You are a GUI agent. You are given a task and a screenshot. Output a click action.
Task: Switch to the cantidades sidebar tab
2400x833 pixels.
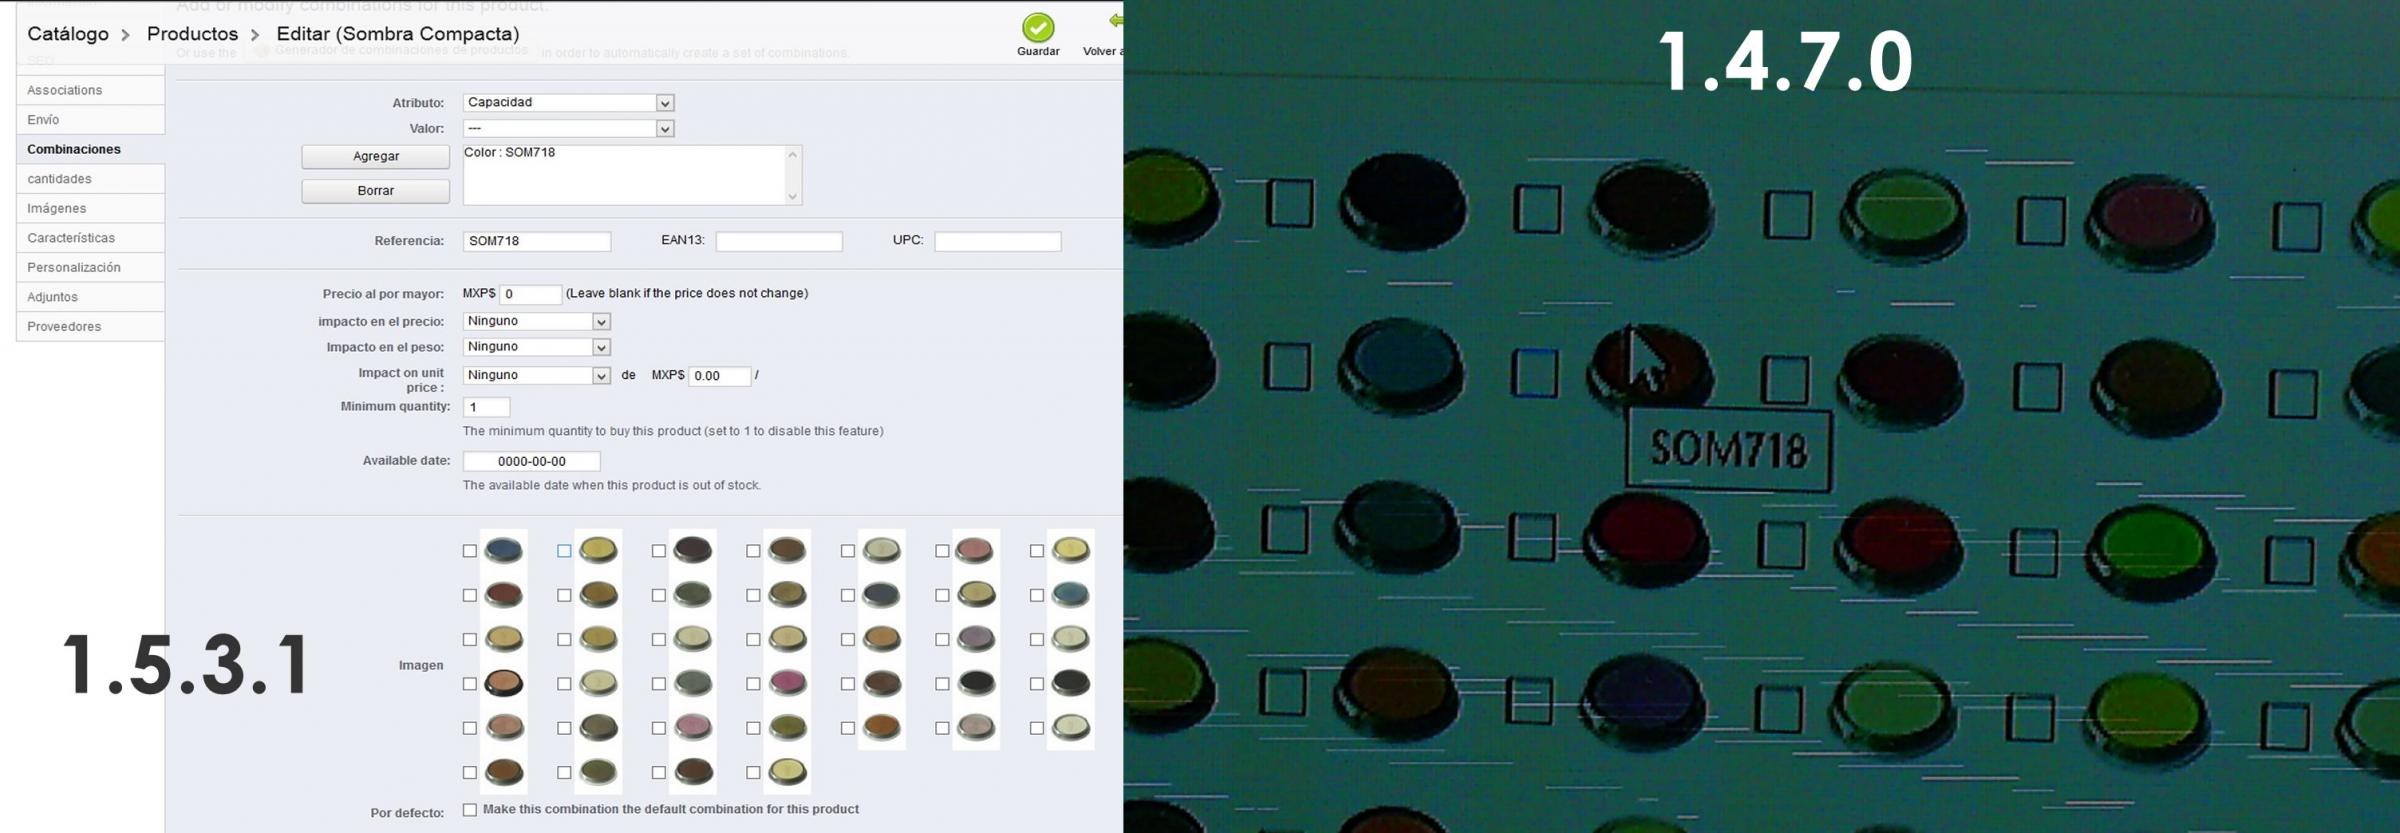click(x=90, y=179)
